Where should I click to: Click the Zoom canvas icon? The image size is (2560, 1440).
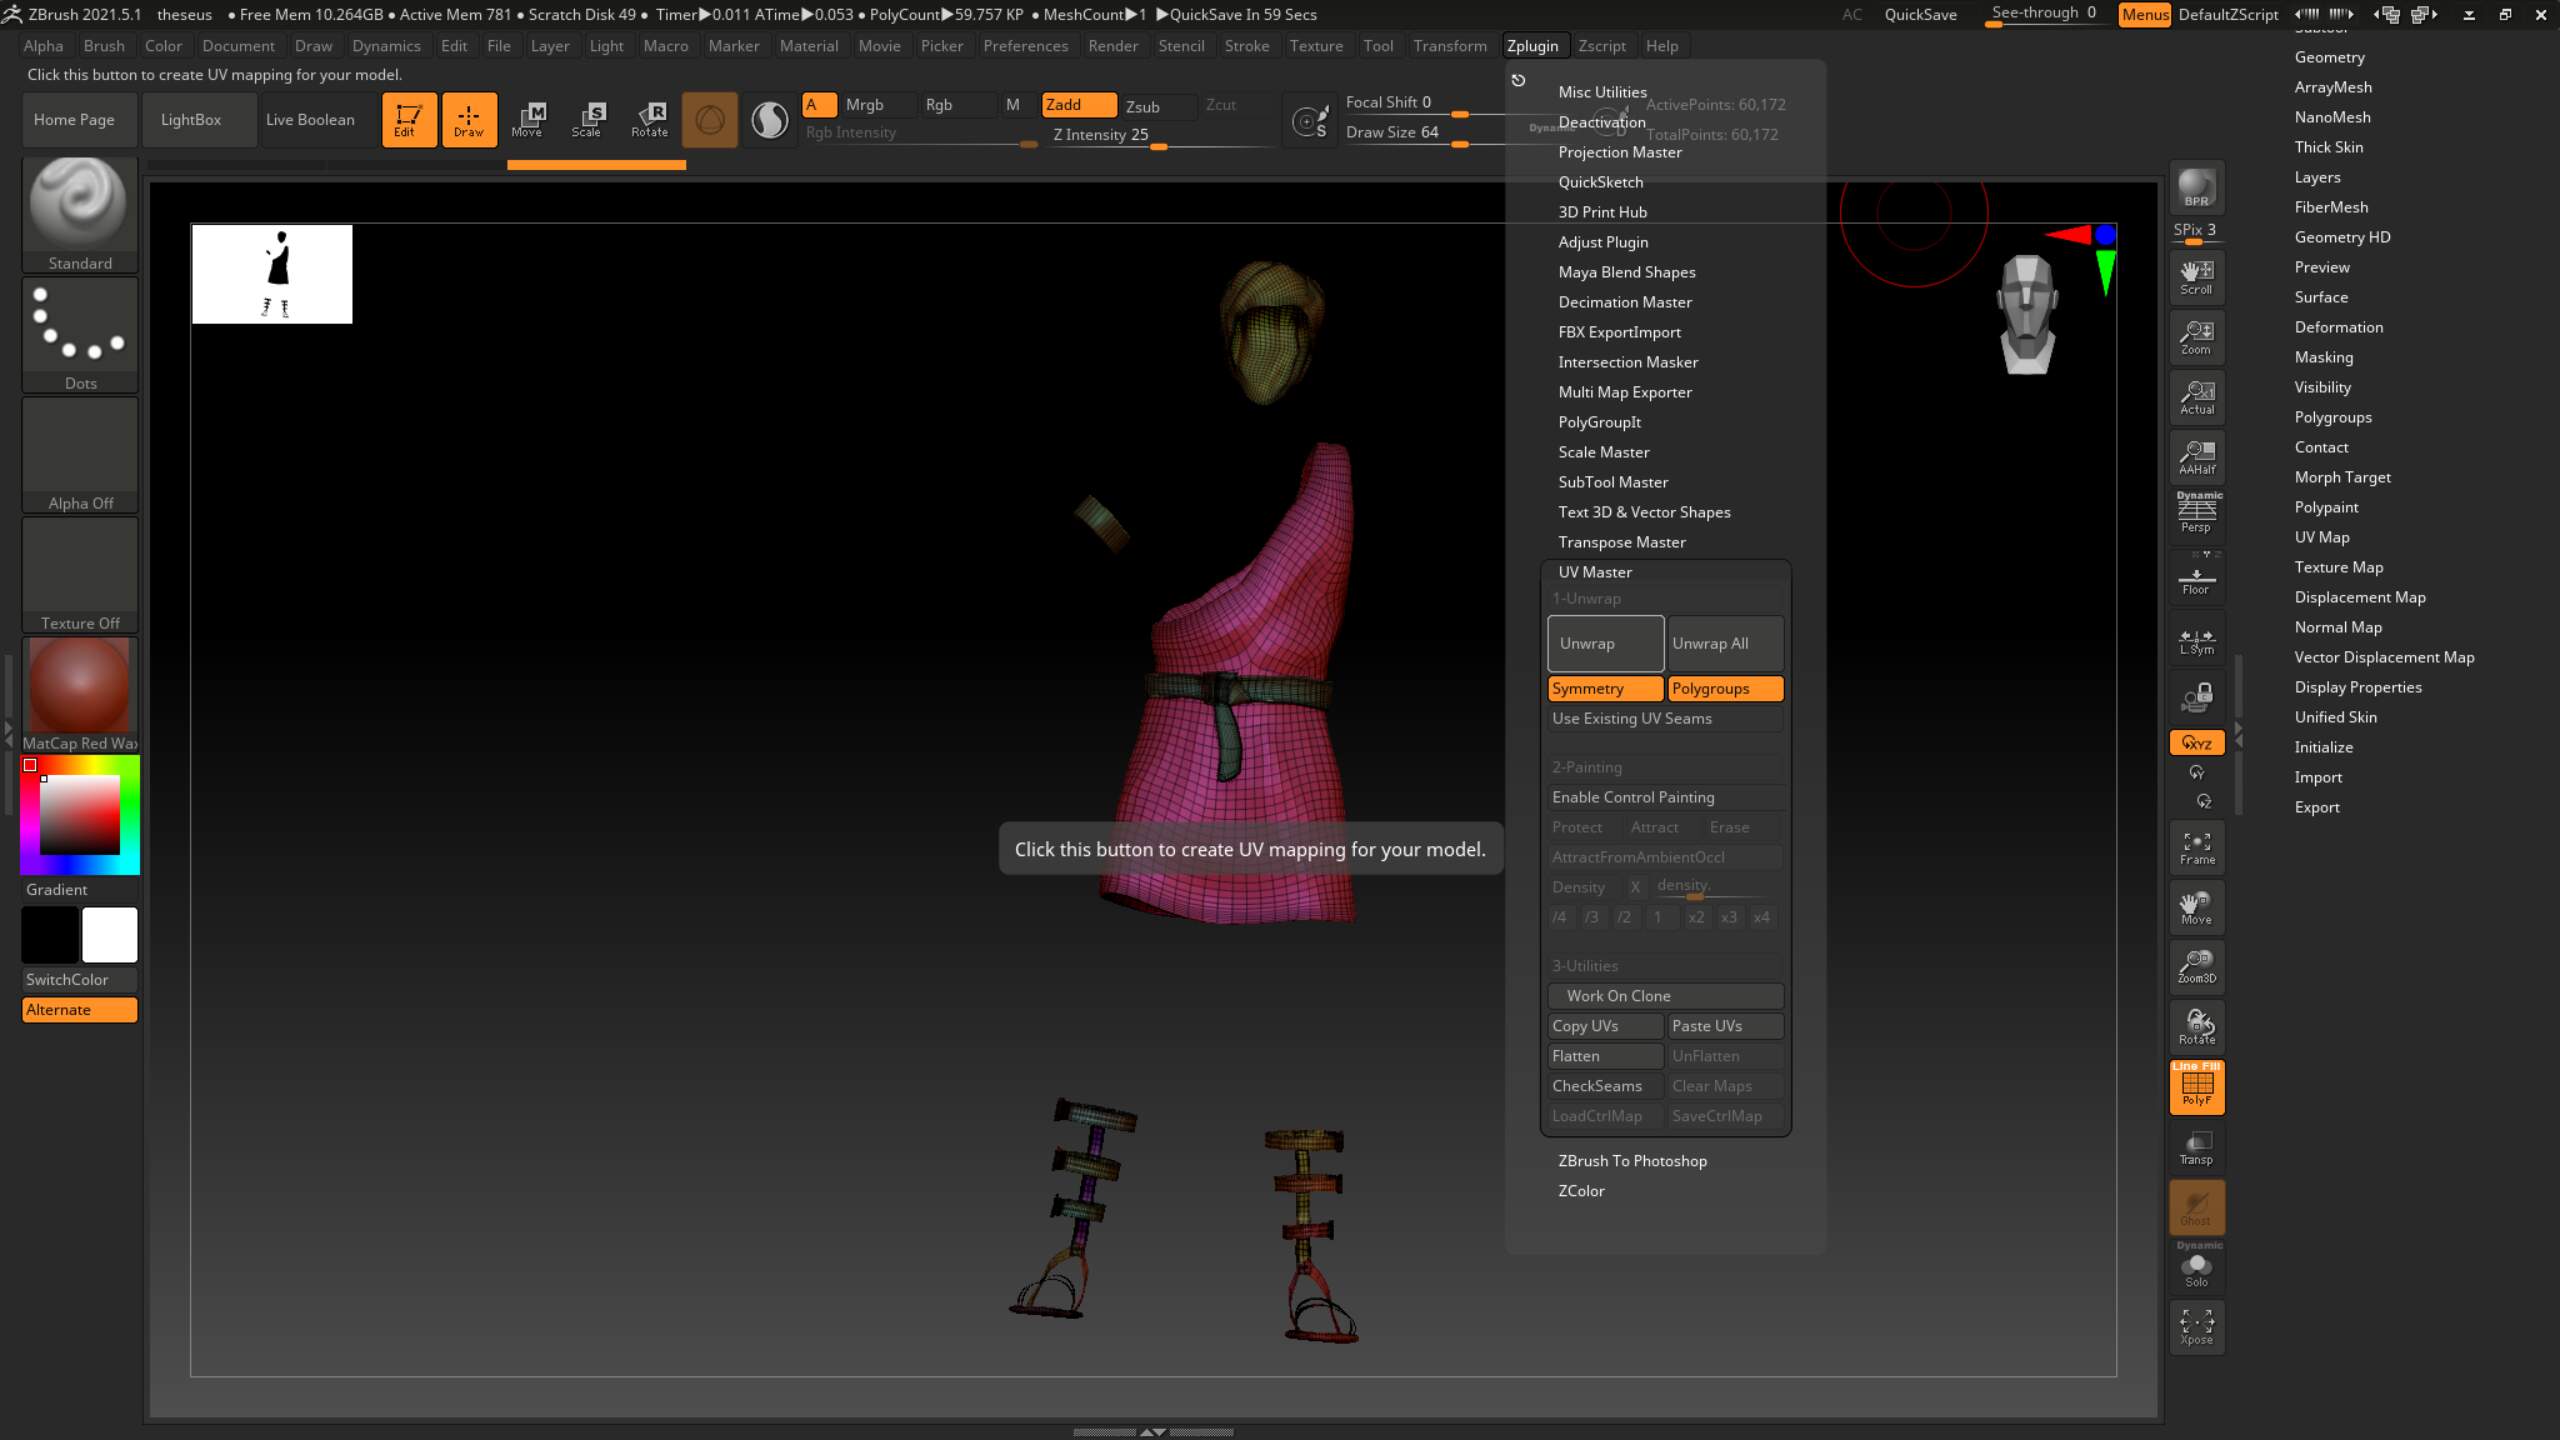[2197, 337]
